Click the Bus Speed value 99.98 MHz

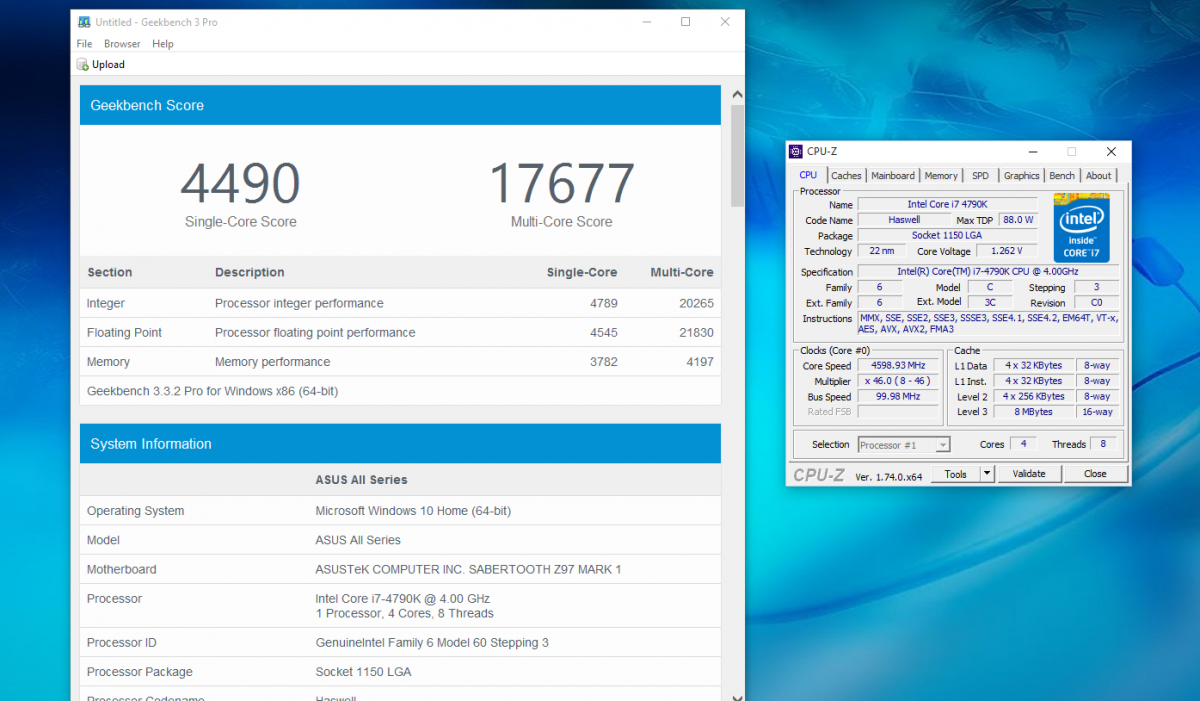[899, 397]
